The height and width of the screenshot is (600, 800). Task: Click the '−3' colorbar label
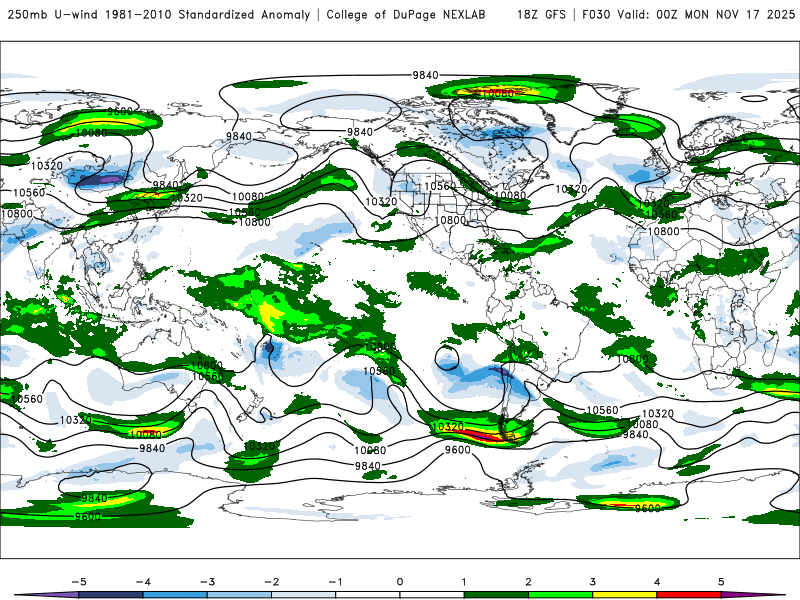tap(207, 582)
